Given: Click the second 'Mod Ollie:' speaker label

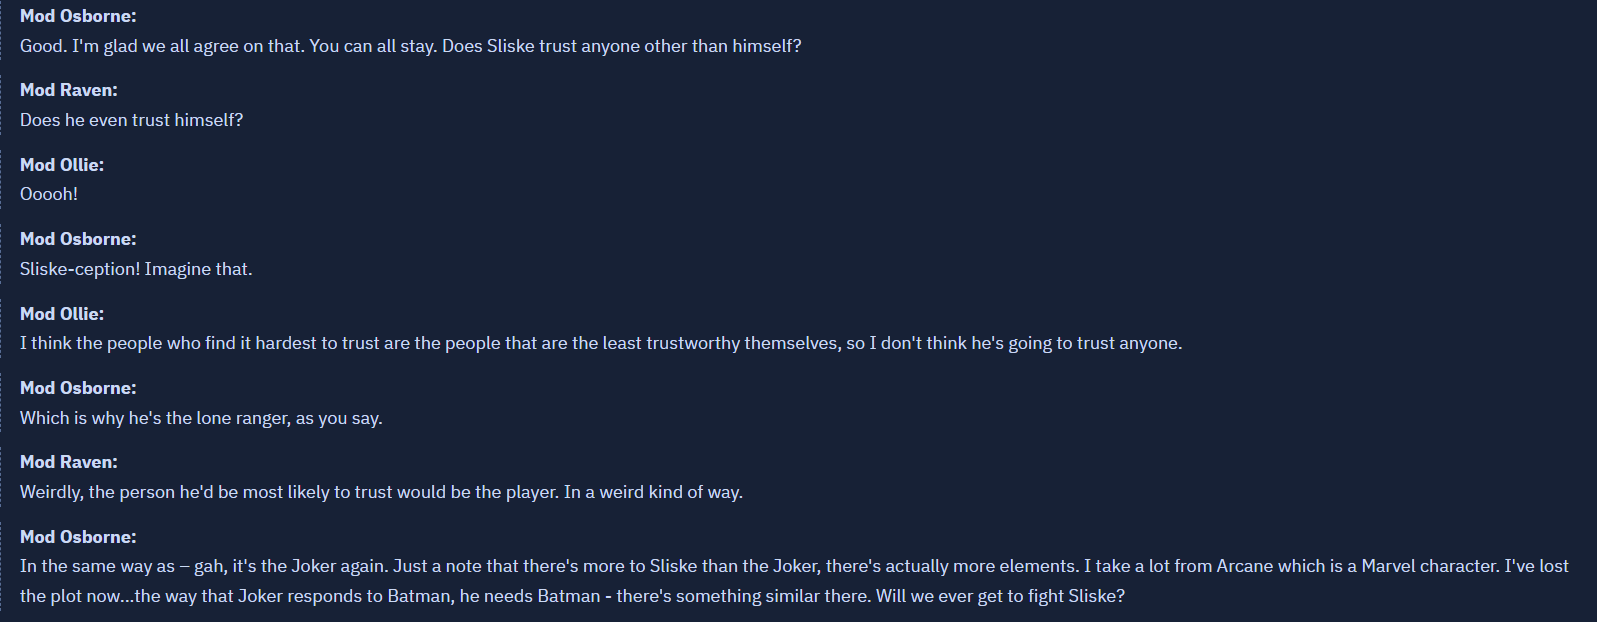Looking at the screenshot, I should click(x=62, y=314).
